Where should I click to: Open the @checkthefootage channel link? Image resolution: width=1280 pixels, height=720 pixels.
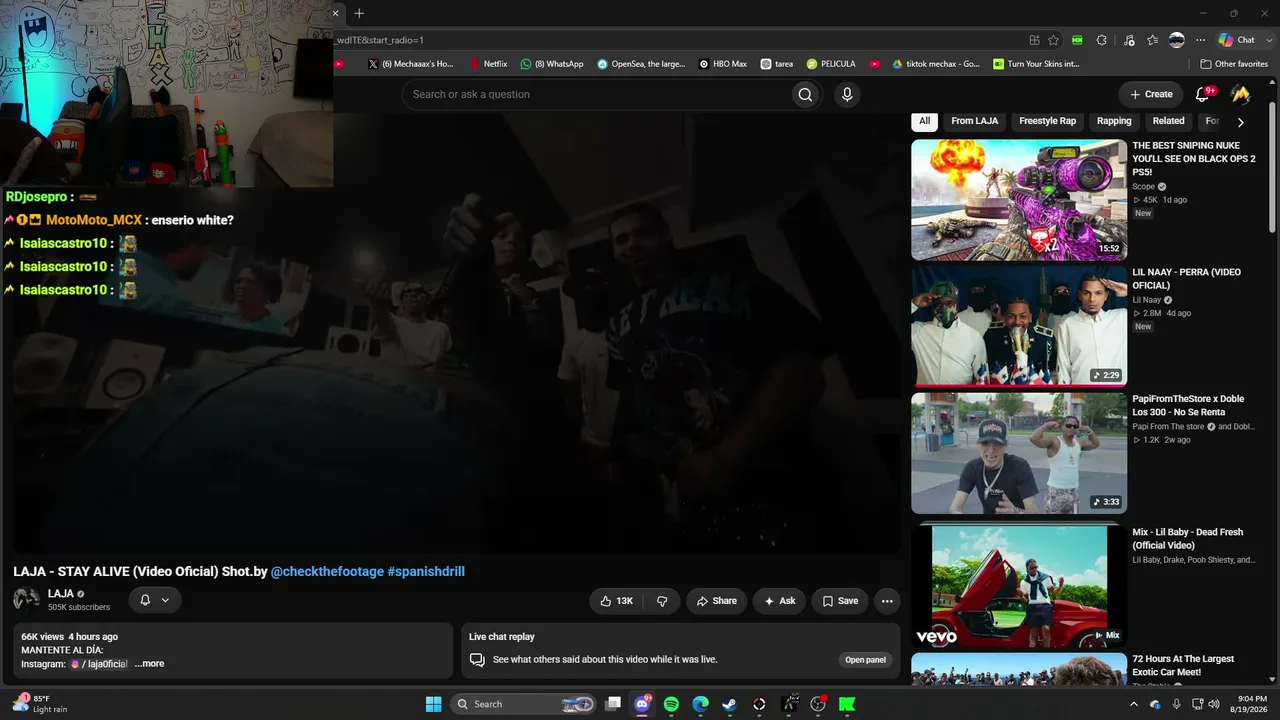tap(327, 572)
